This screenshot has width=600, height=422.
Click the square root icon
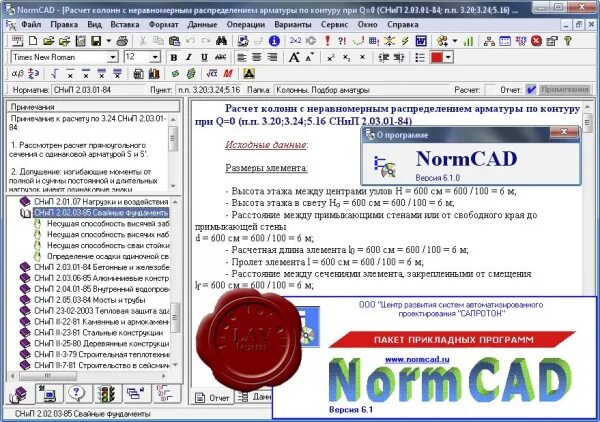pos(54,73)
